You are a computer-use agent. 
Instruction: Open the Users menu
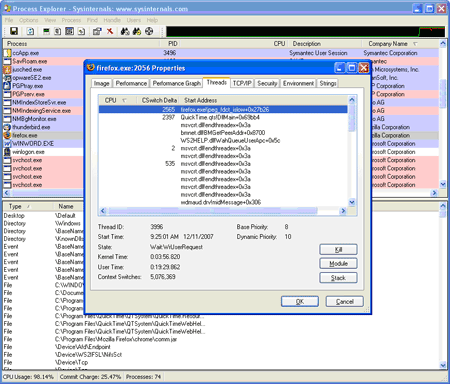point(134,20)
